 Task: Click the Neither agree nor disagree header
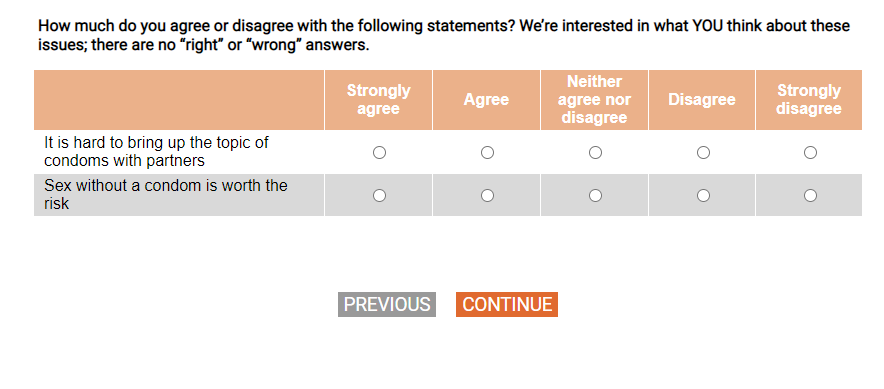[x=594, y=100]
